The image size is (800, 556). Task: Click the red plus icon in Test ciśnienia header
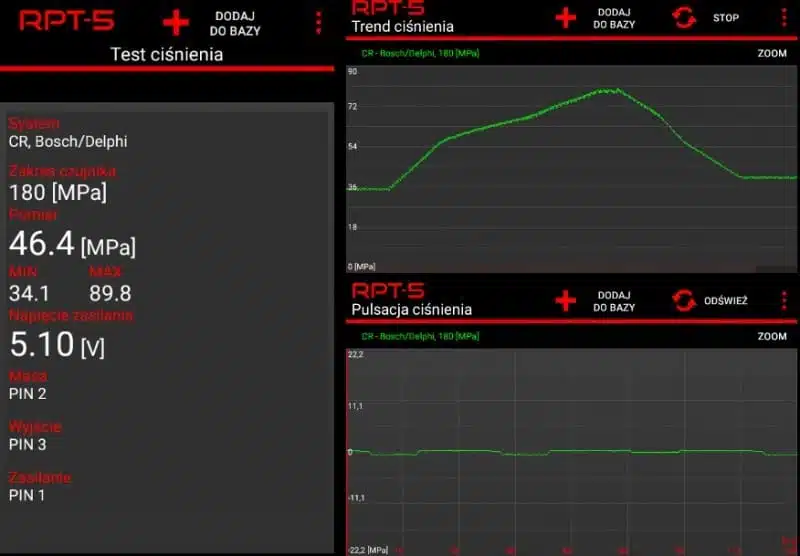[176, 23]
